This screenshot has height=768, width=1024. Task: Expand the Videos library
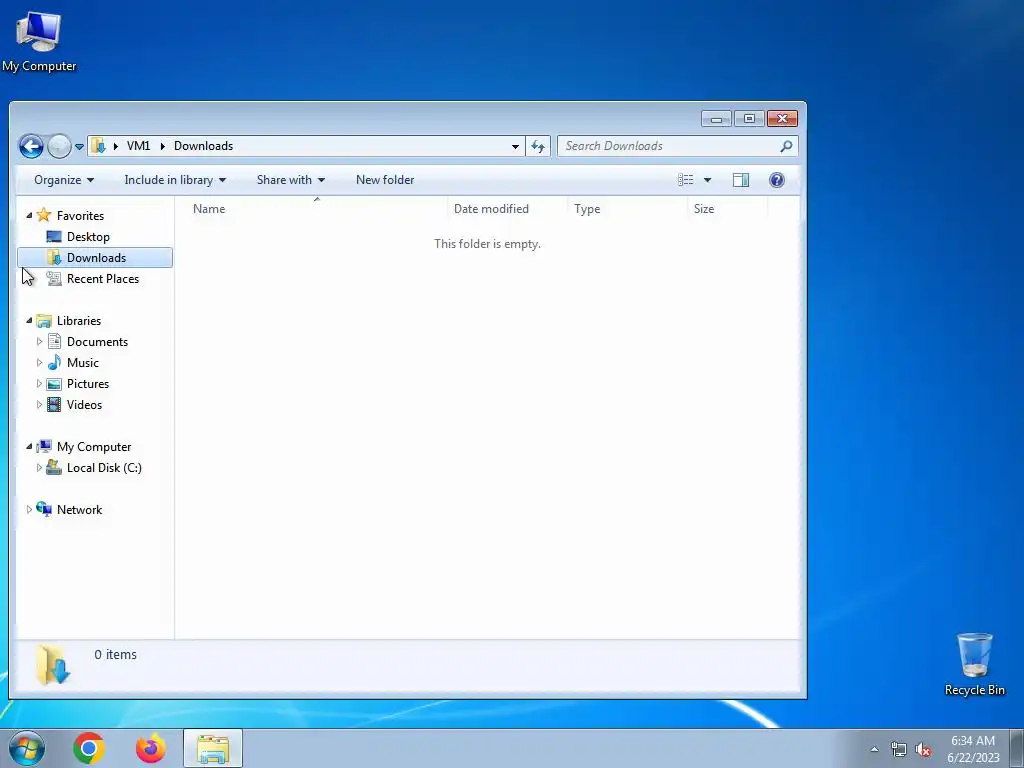[39, 405]
